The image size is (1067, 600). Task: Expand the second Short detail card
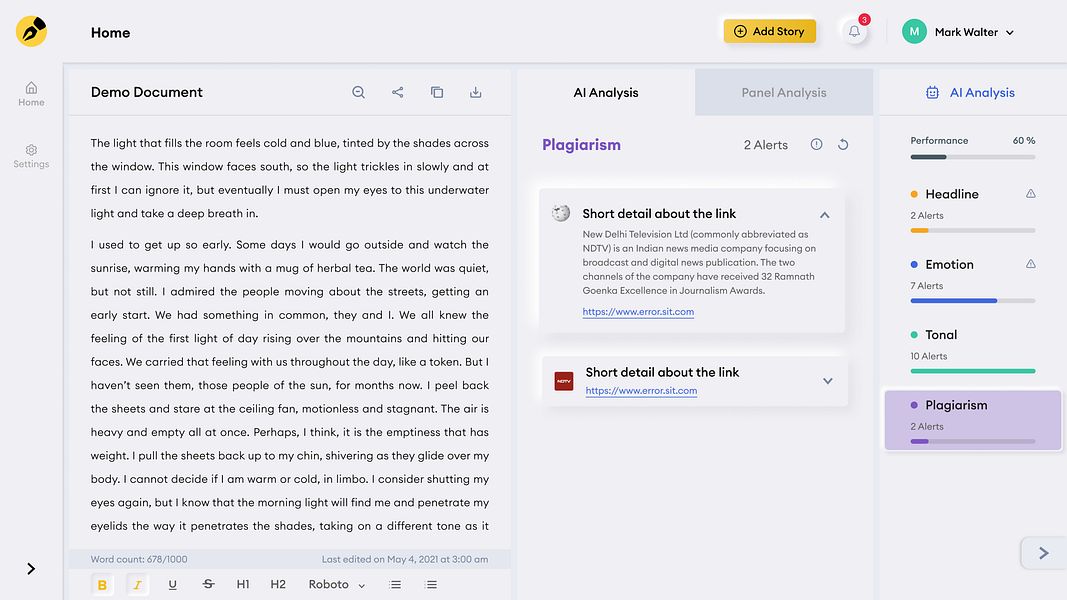coord(827,381)
